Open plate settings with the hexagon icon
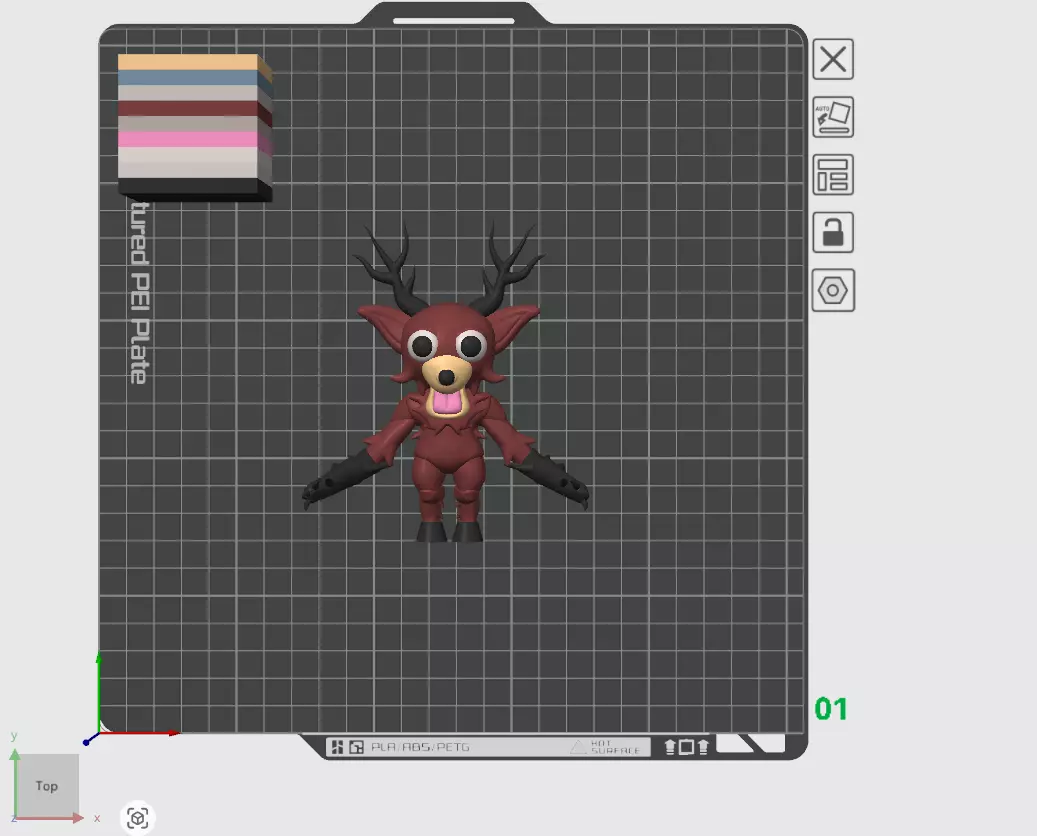1037x836 pixels. click(x=833, y=290)
